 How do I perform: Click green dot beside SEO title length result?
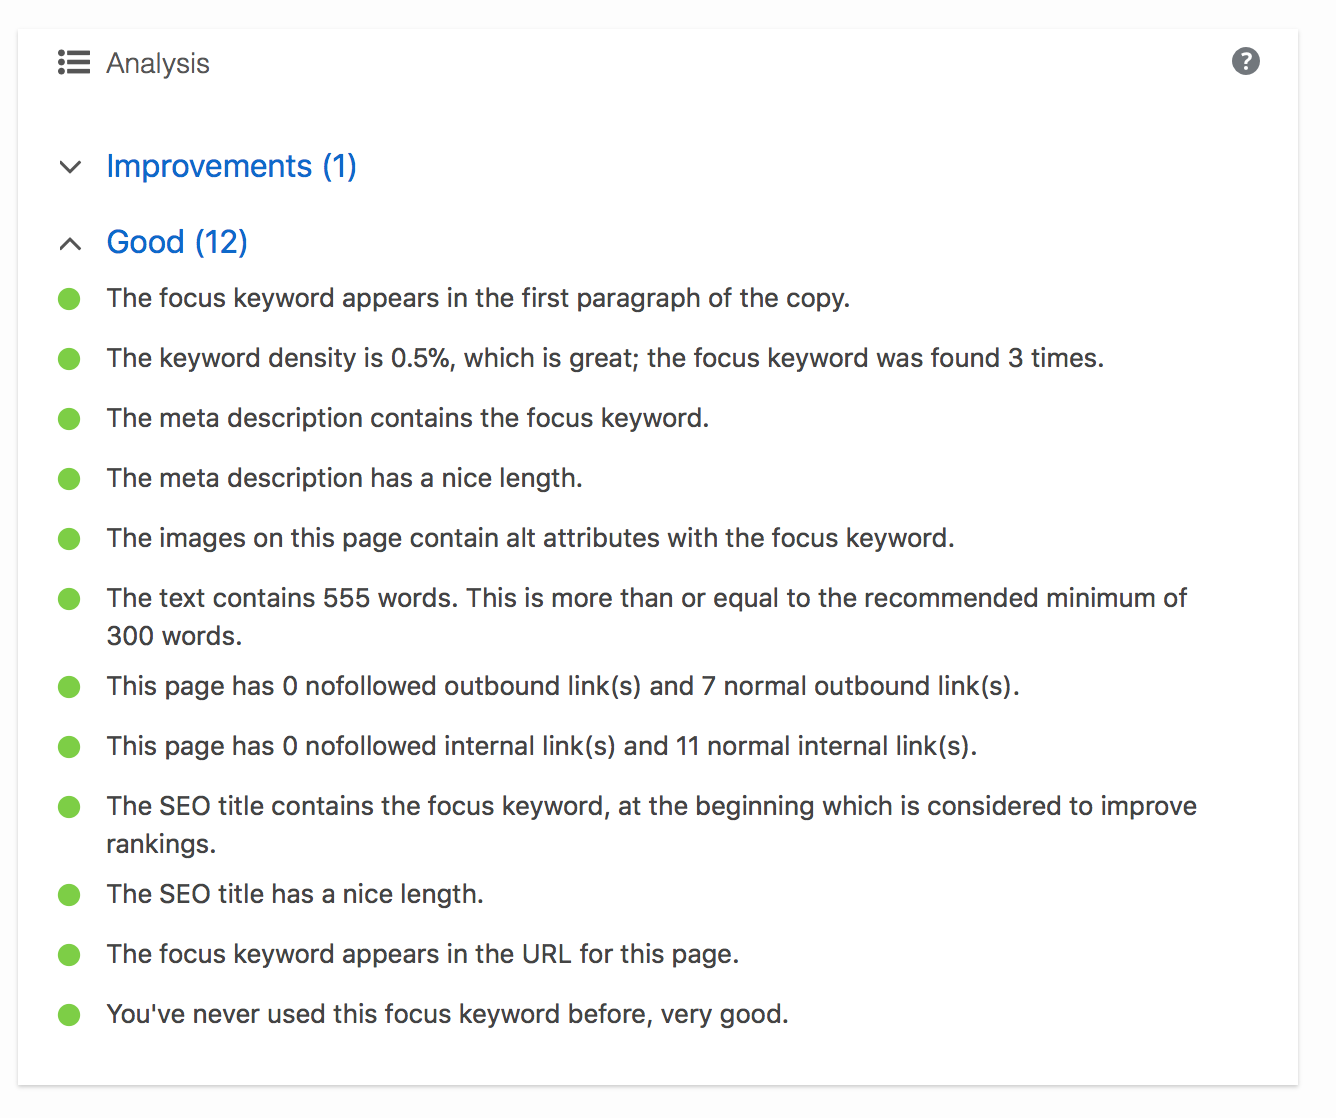[x=69, y=895]
